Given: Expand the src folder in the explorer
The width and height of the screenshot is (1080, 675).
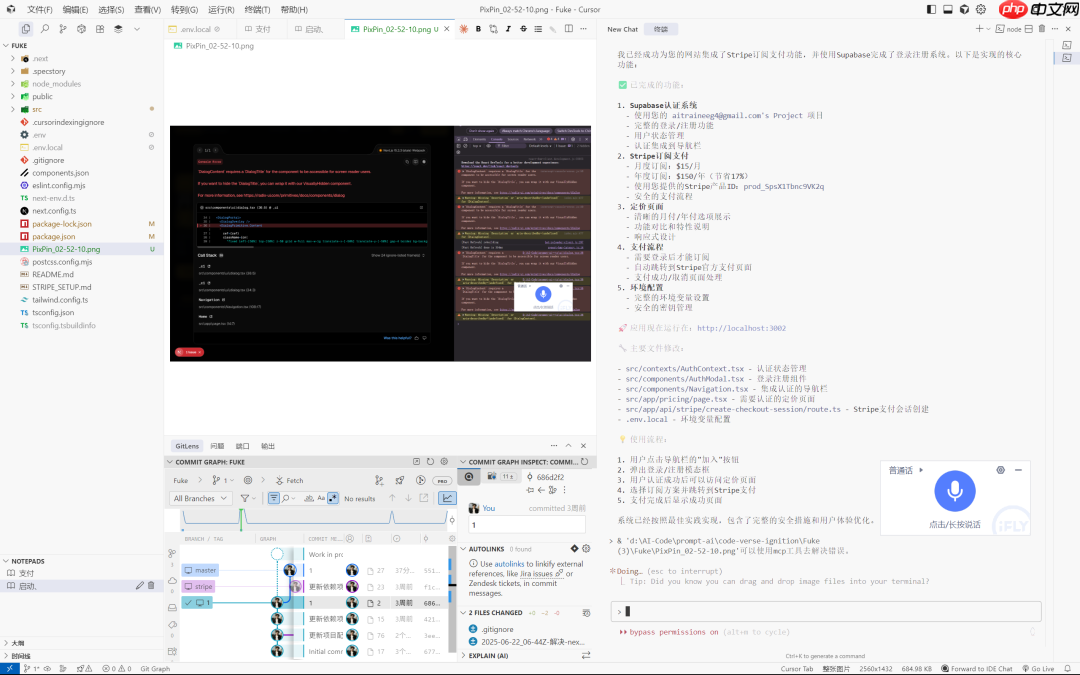Looking at the screenshot, I should click(x=35, y=109).
